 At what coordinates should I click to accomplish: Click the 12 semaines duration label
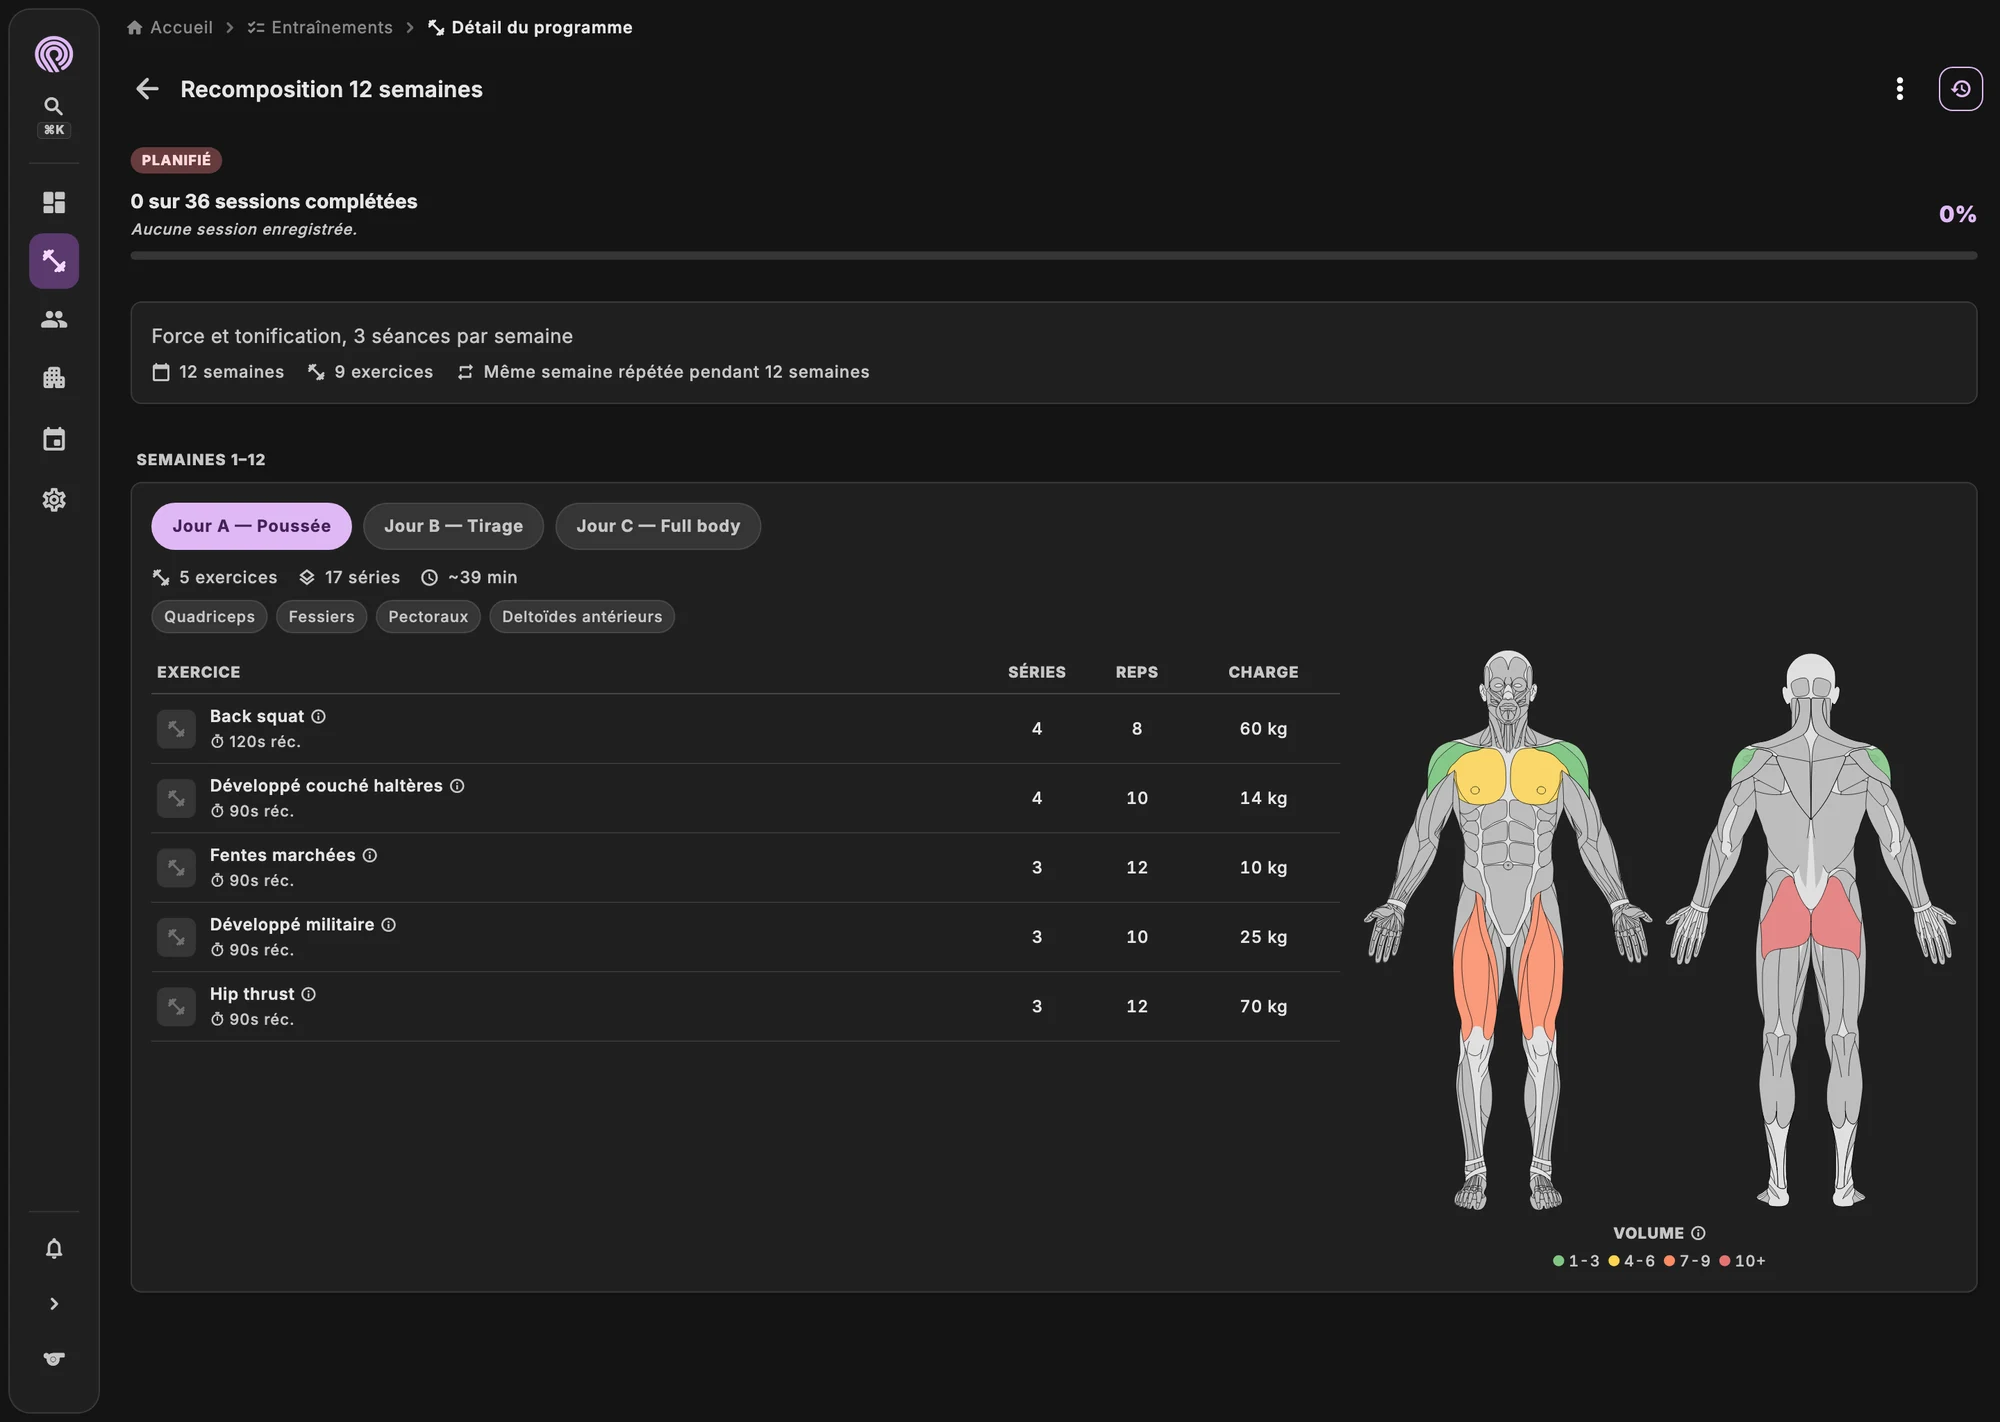[218, 372]
